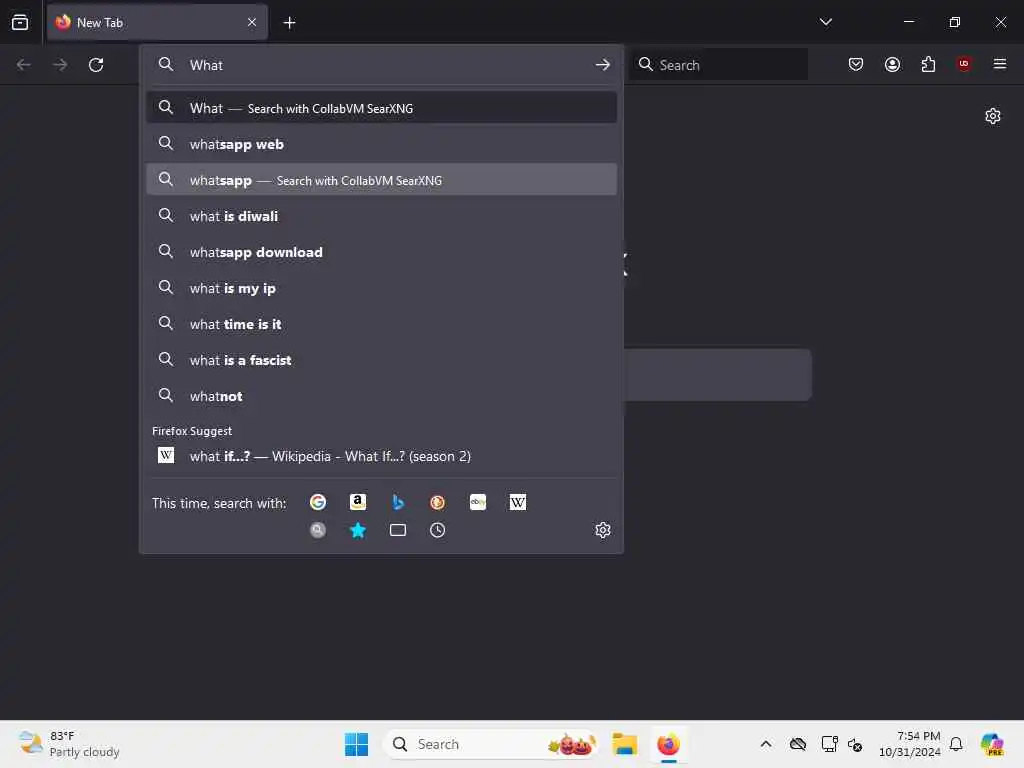Choose suggestion 'what time is it'
Screen dimensions: 1024x768
click(381, 323)
